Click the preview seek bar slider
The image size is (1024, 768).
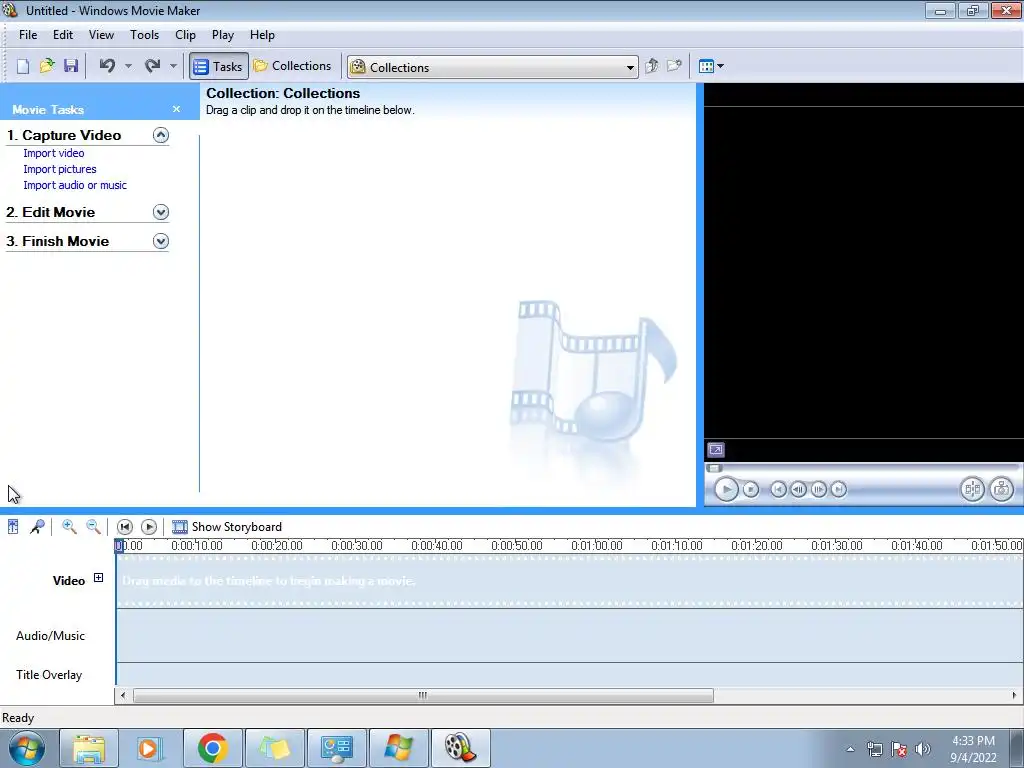714,468
